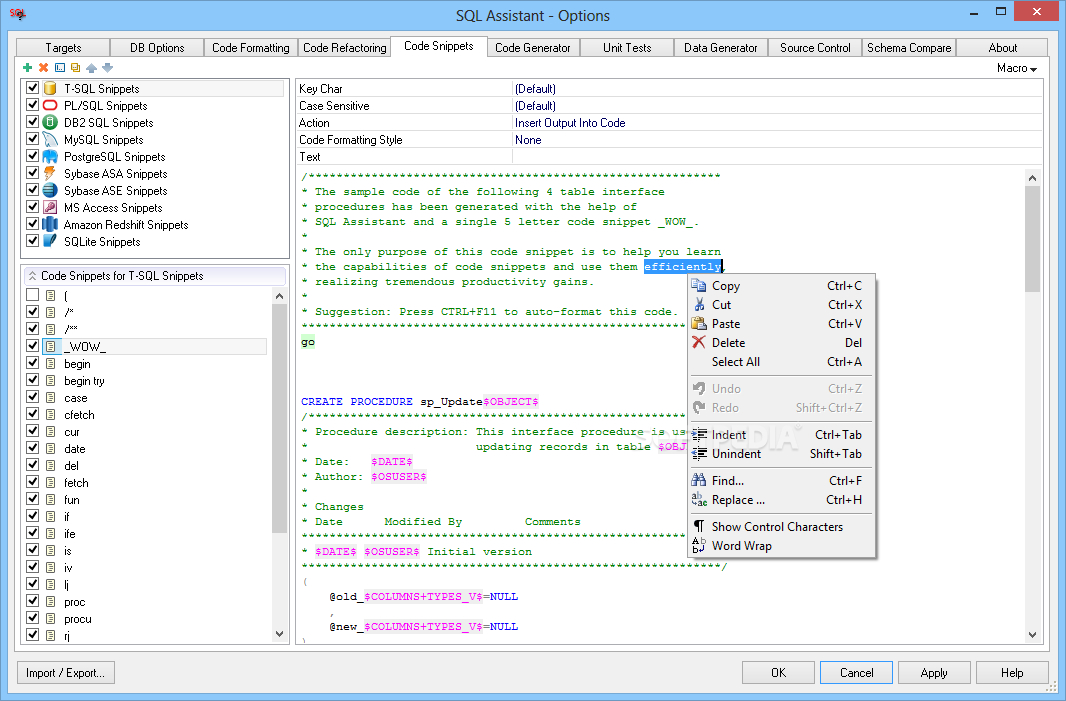Open the Key Char (Default) value dropdown
This screenshot has height=701, width=1066.
[777, 88]
